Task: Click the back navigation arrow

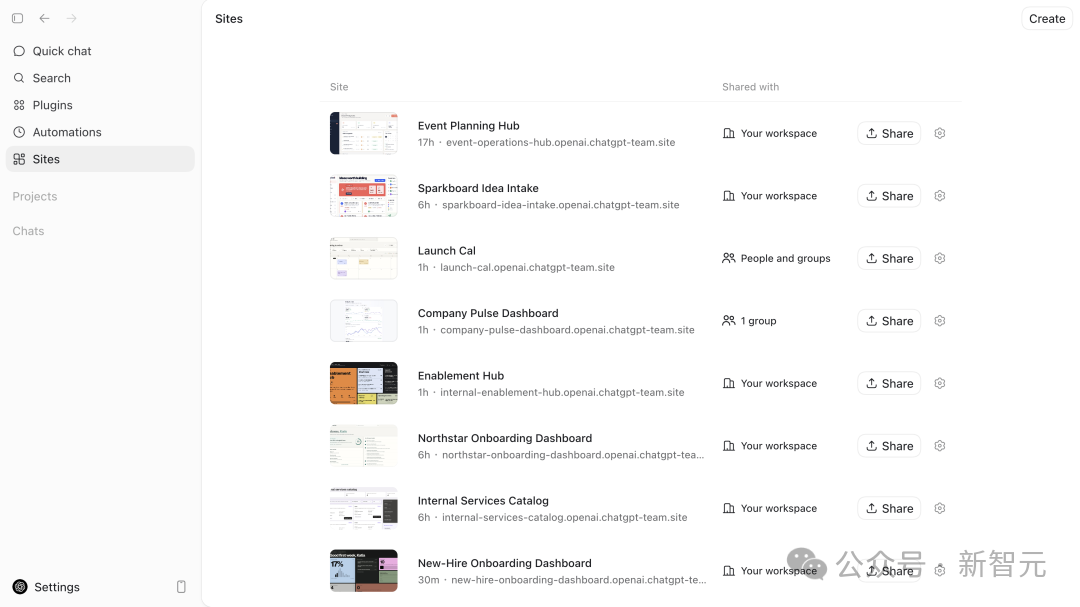Action: point(44,19)
